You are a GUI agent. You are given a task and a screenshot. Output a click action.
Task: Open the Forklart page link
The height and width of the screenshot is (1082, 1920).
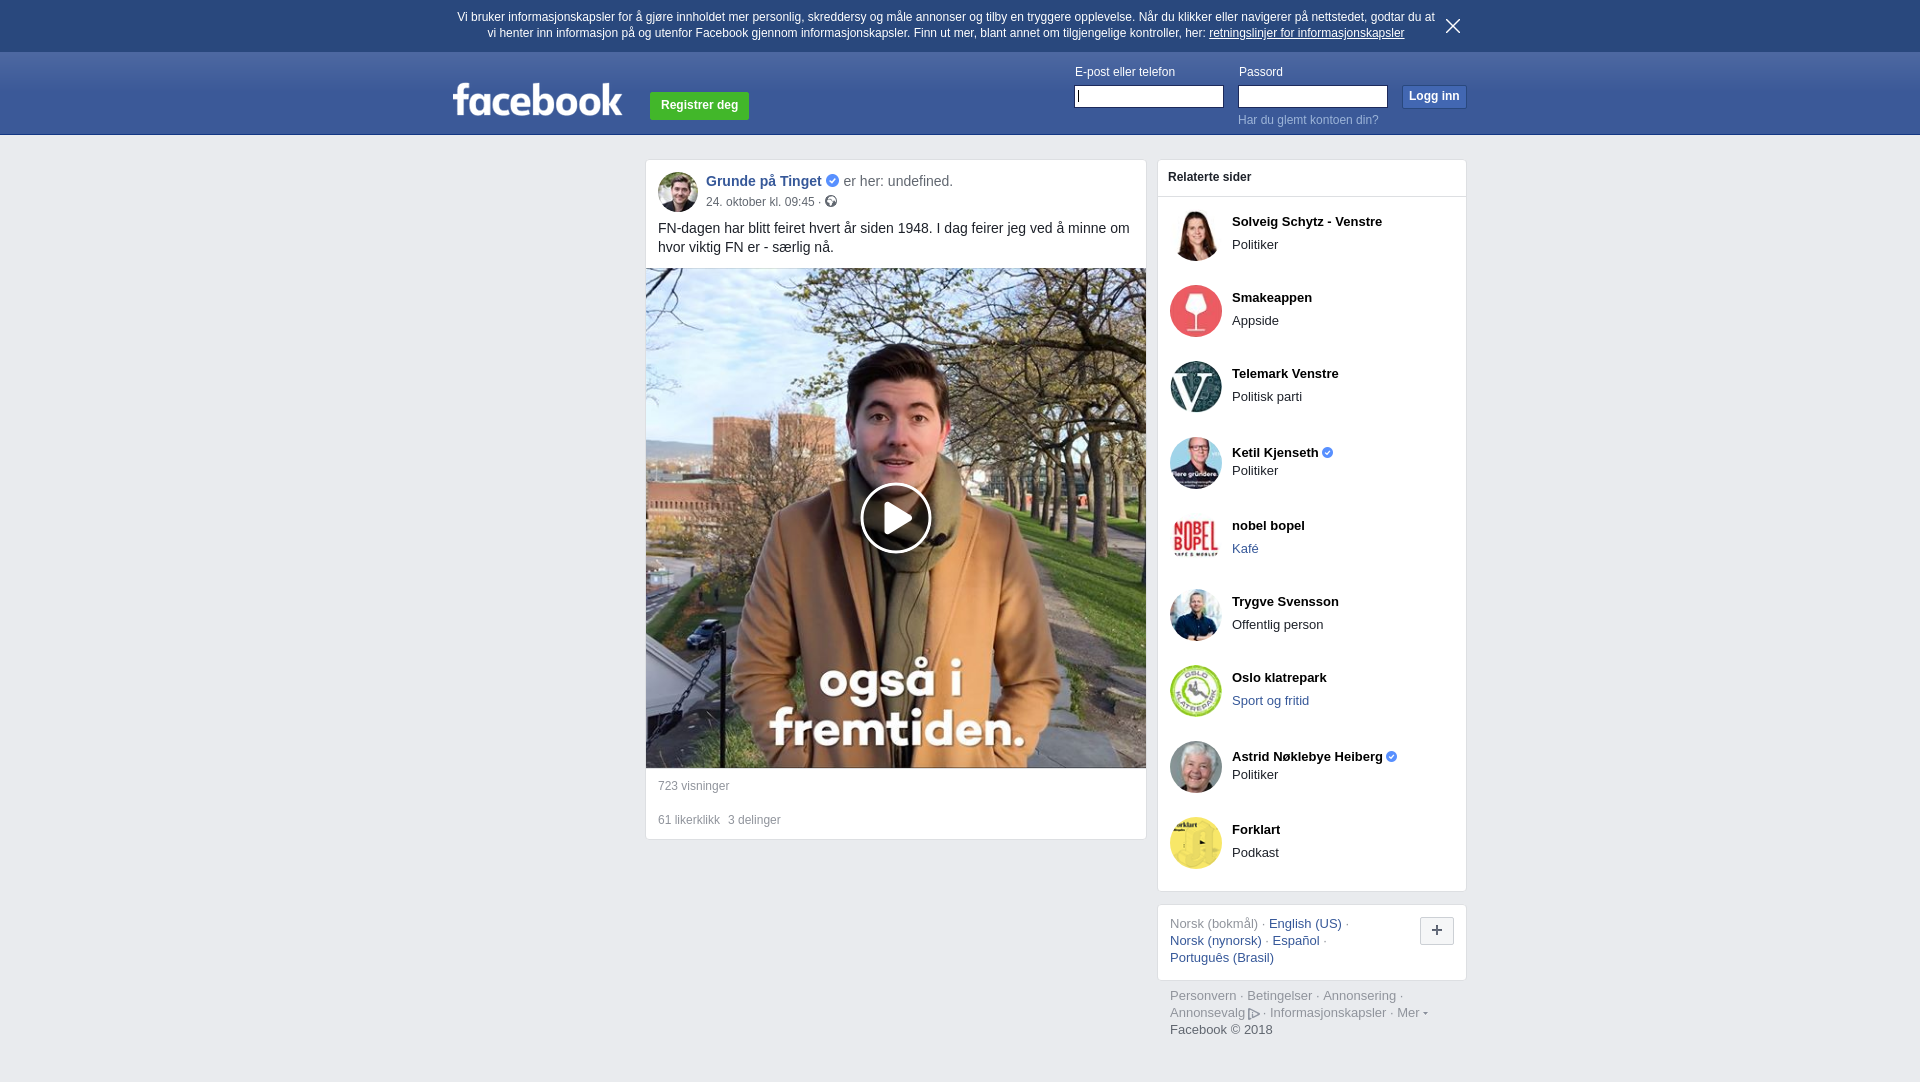(1256, 830)
